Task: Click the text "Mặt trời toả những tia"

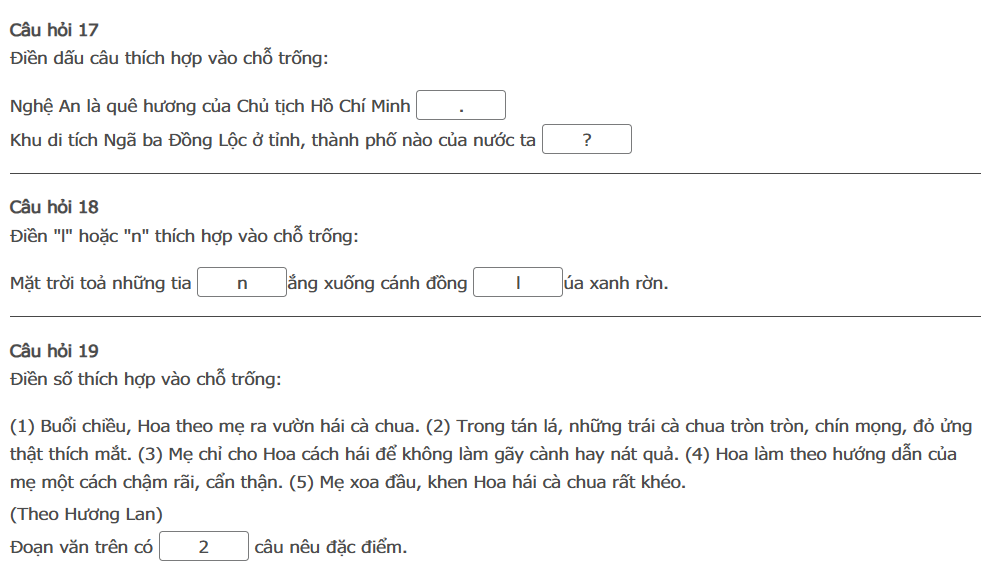Action: (100, 283)
